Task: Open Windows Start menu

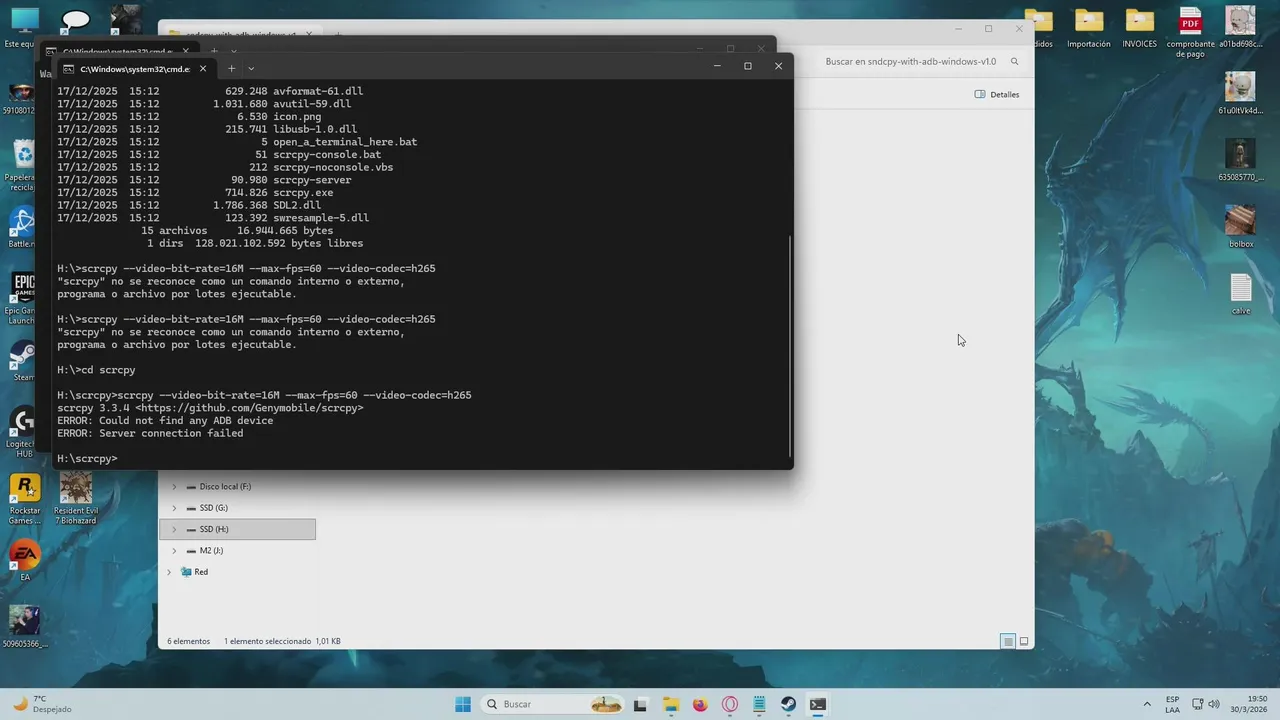Action: (x=463, y=704)
